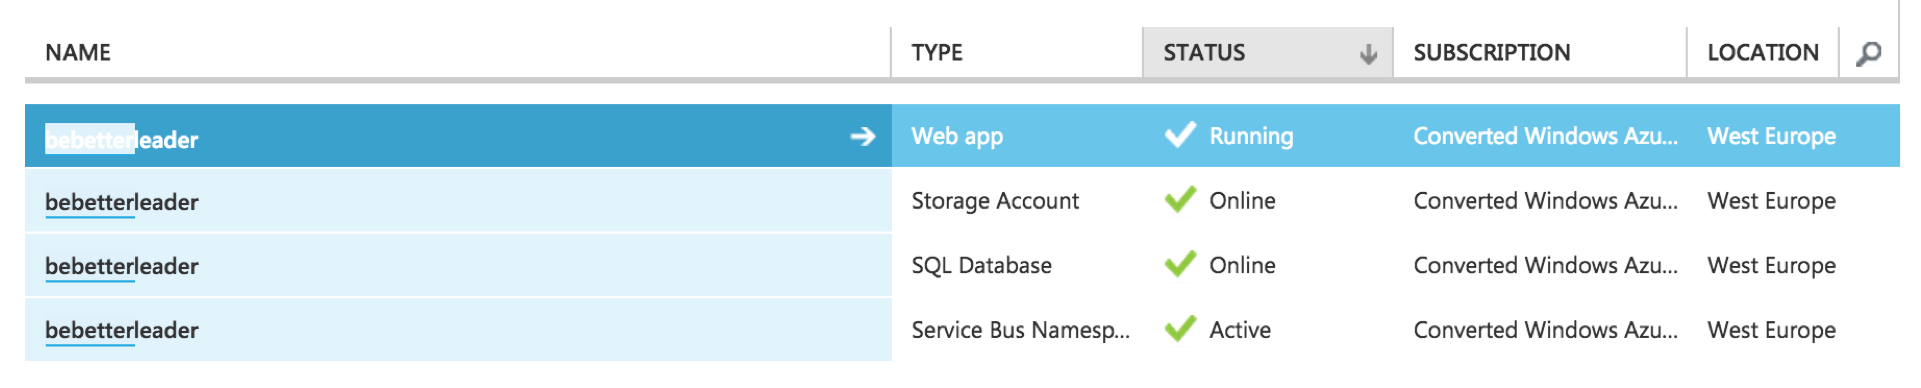Screen dimensions: 1921x388
Task: Click the 'Active' status text
Action: (x=1240, y=330)
